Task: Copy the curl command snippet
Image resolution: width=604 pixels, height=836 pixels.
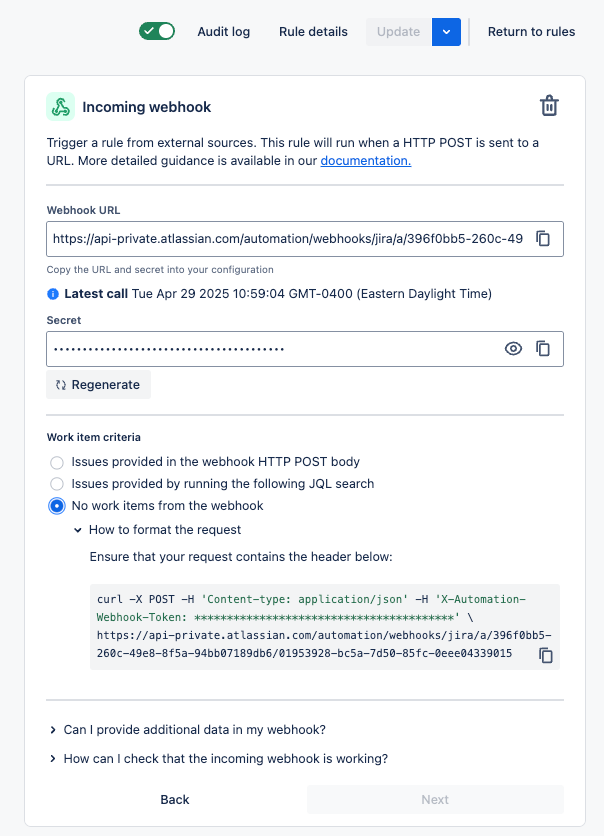Action: point(546,655)
